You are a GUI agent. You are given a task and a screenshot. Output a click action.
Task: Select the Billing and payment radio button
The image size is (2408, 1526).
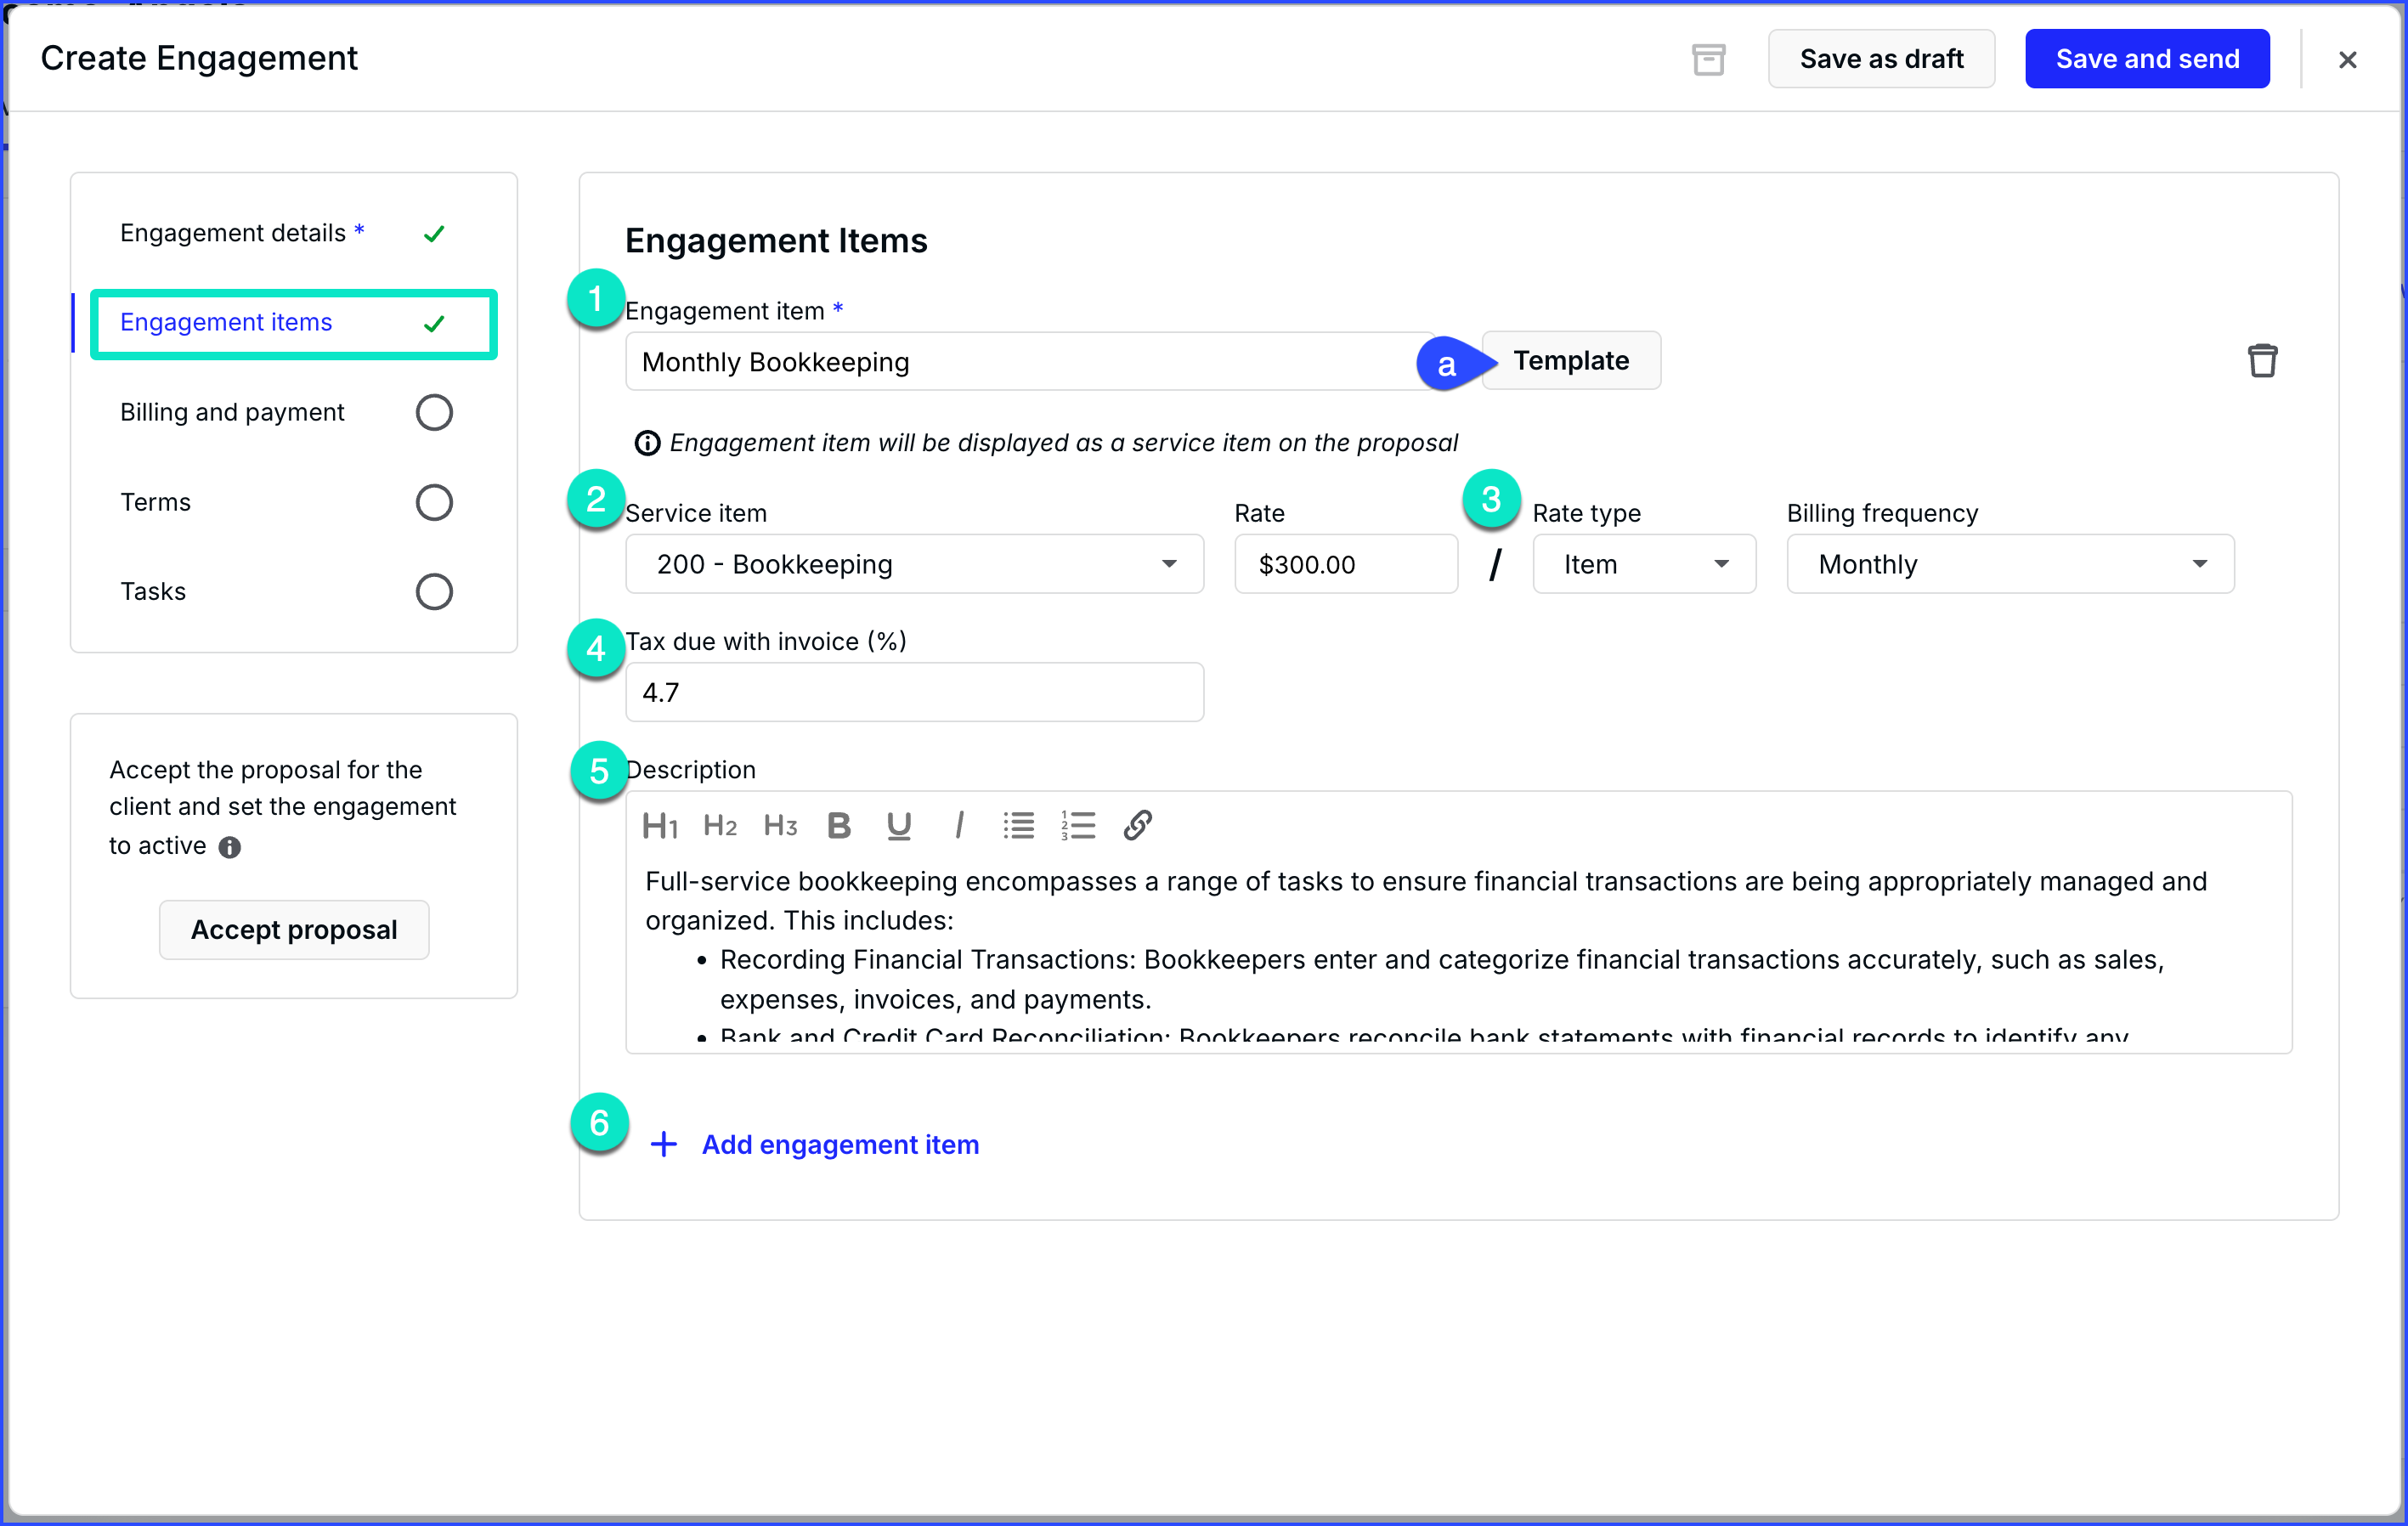coord(434,412)
